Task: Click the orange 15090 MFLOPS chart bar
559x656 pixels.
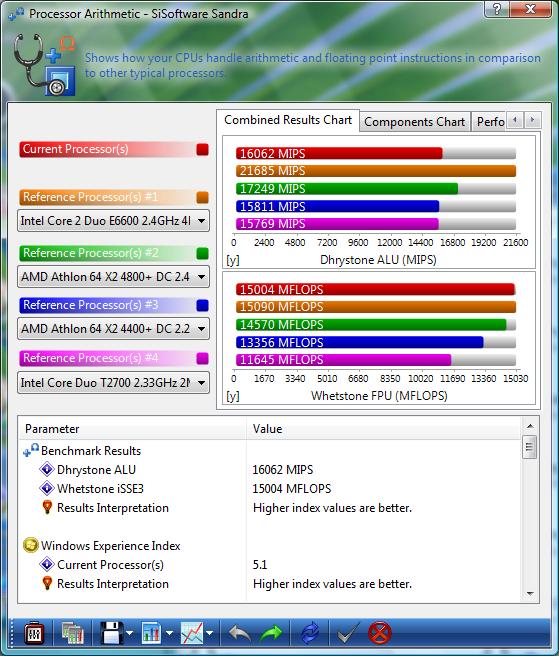Action: pyautogui.click(x=376, y=307)
